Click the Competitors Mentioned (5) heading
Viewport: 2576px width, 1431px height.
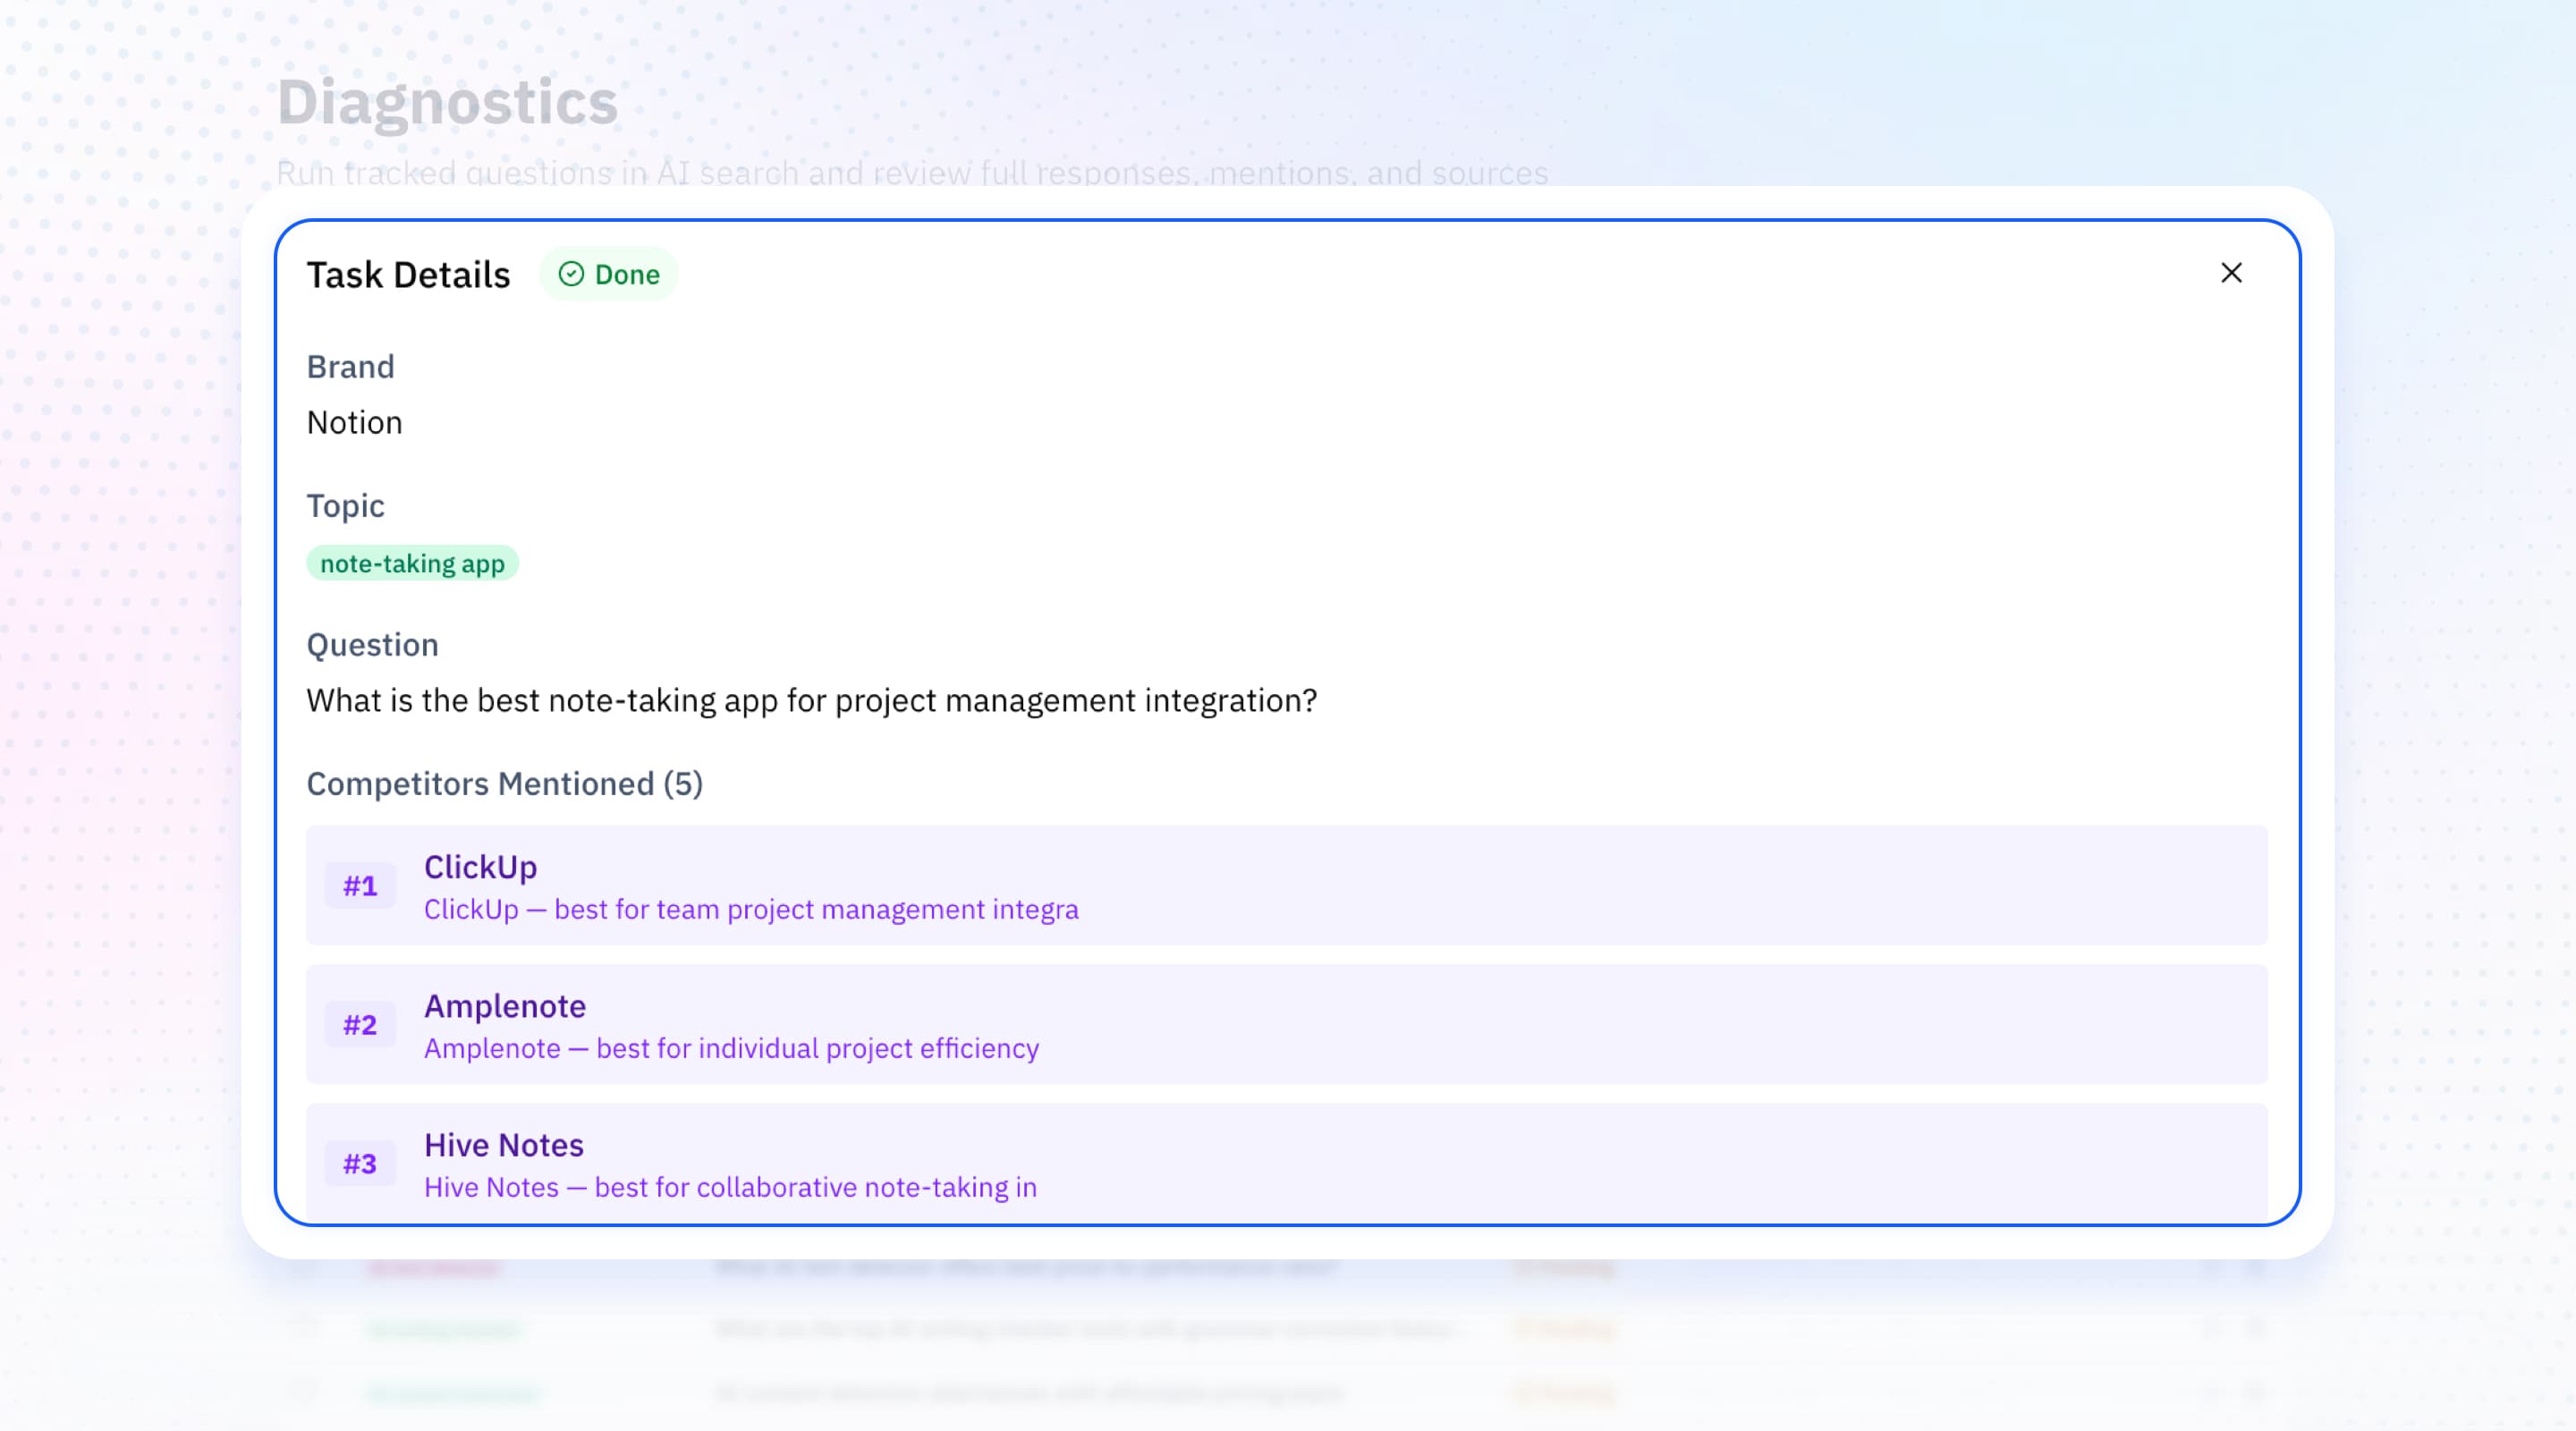(505, 784)
